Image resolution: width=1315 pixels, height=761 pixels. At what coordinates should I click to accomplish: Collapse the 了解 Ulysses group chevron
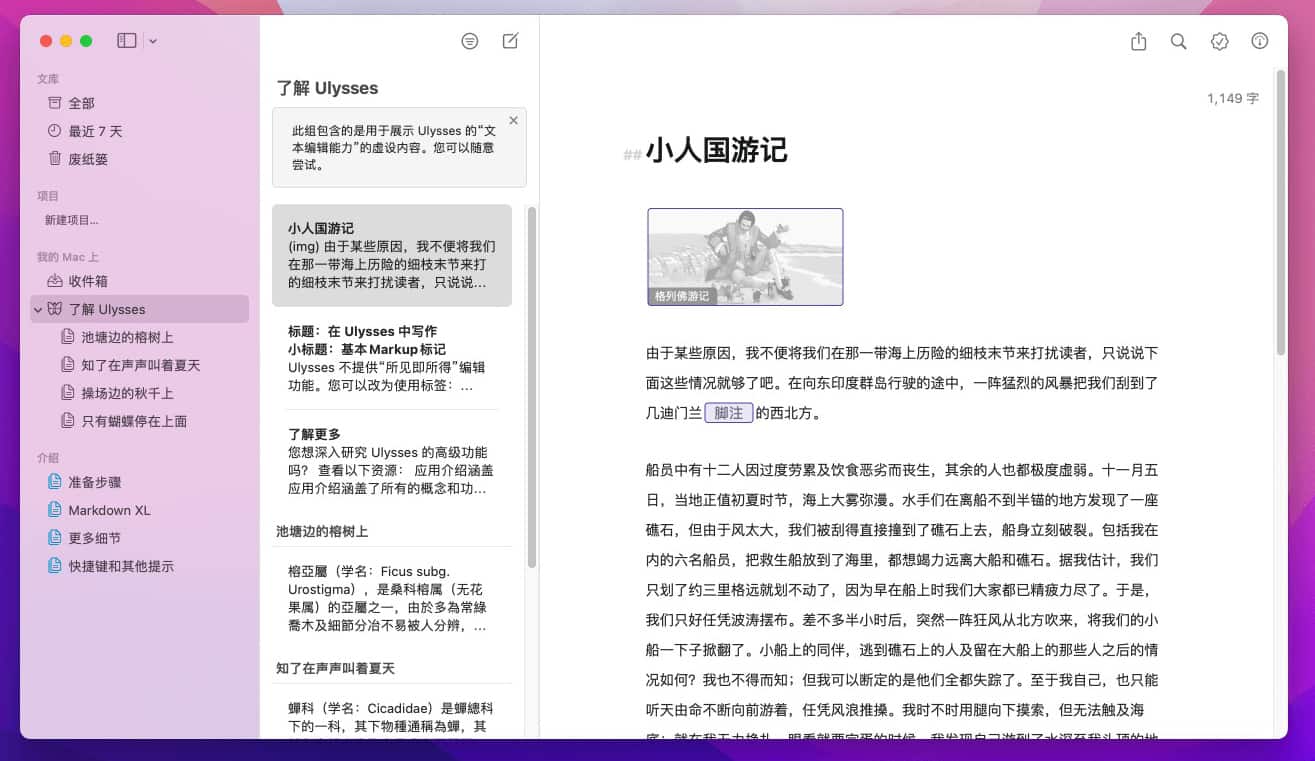click(x=38, y=310)
